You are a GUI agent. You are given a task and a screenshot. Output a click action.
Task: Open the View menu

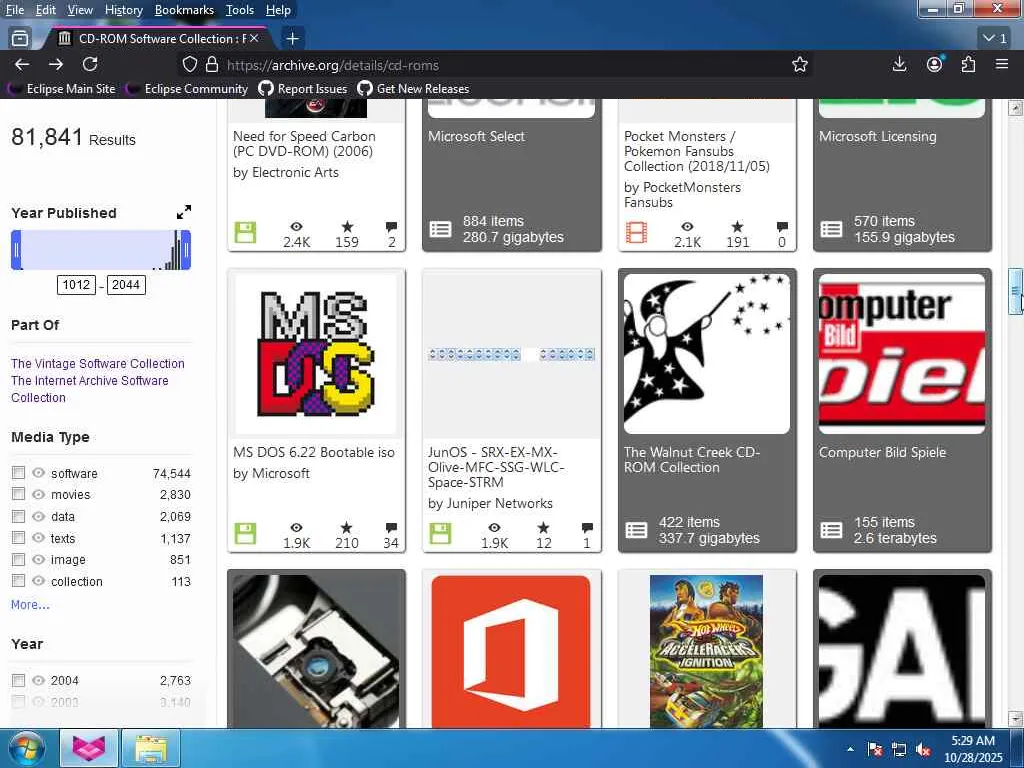(80, 10)
